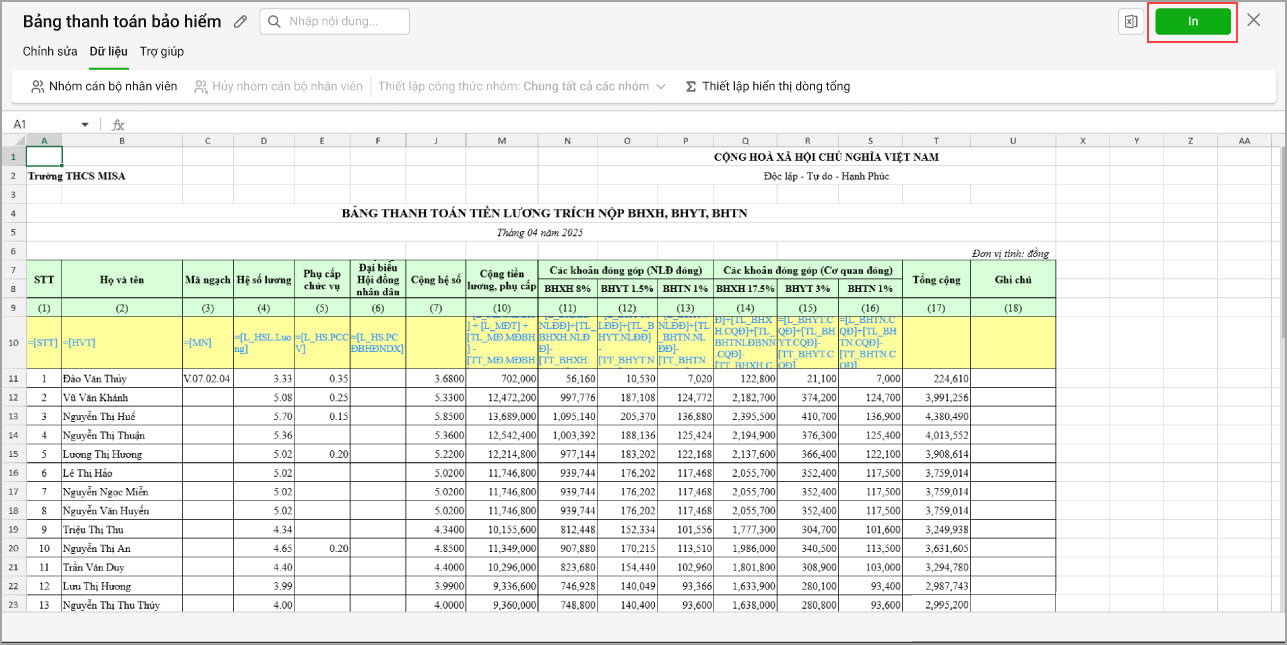The width and height of the screenshot is (1287, 645).
Task: Open the Chỉnh sửa tab
Action: pos(50,51)
